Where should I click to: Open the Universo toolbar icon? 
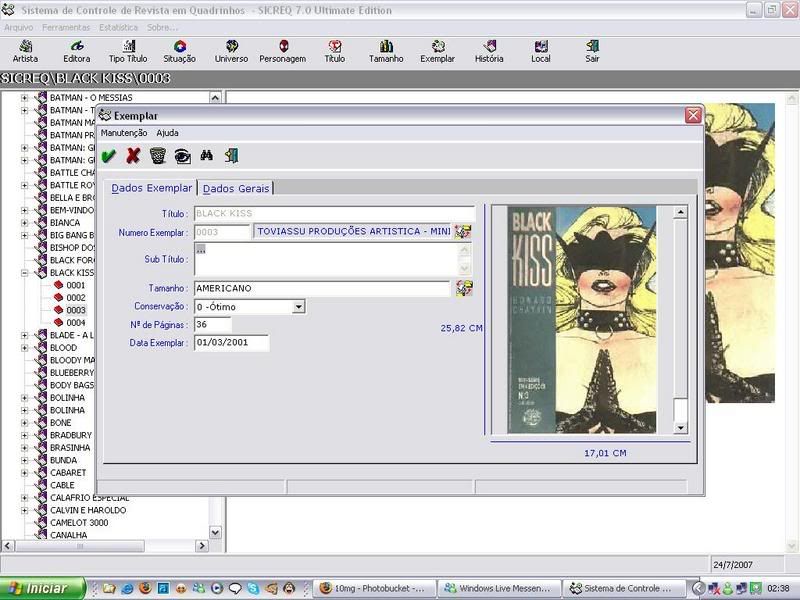click(x=232, y=51)
